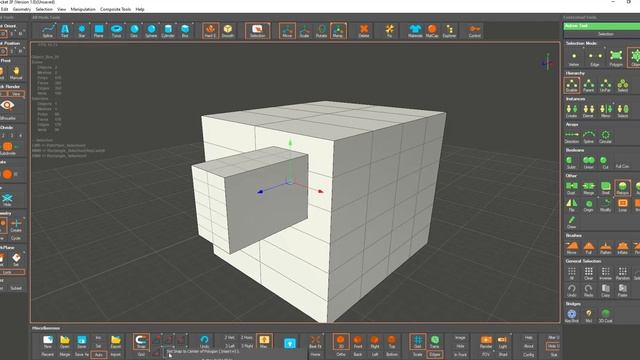Create a Cylinder primitive

point(168,31)
